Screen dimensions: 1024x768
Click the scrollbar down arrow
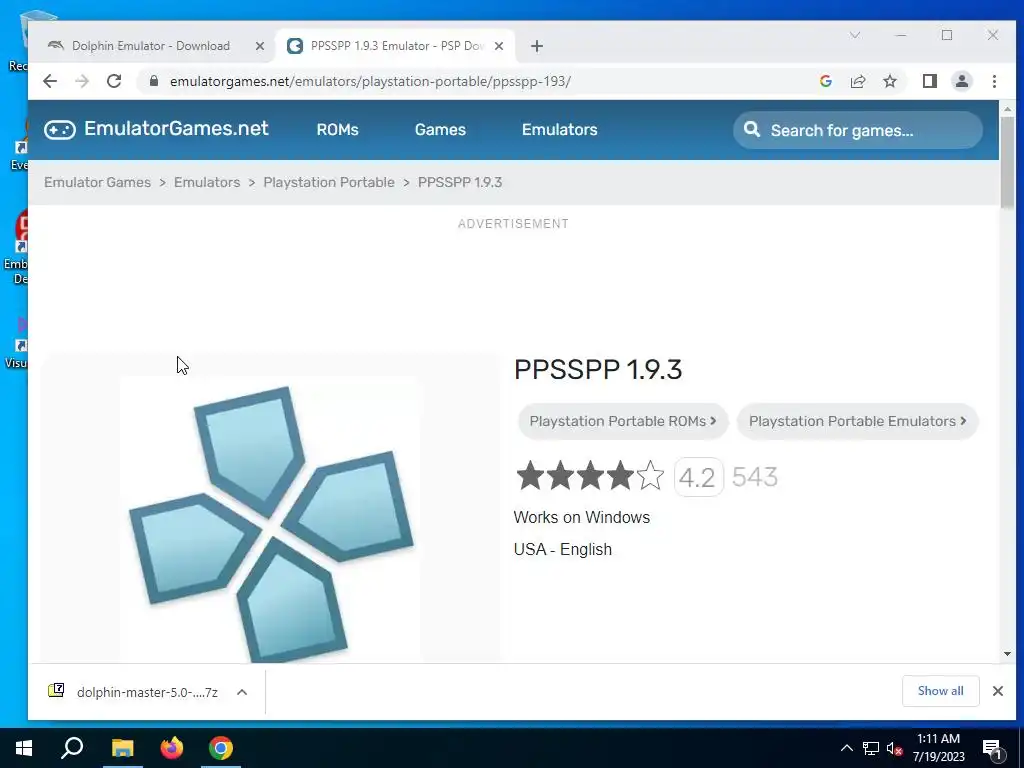coord(1008,654)
